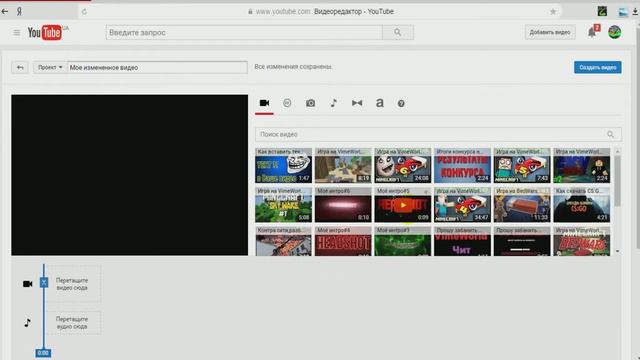This screenshot has height=360, width=640.
Task: Click the Добавить видео button
Action: pos(550,32)
